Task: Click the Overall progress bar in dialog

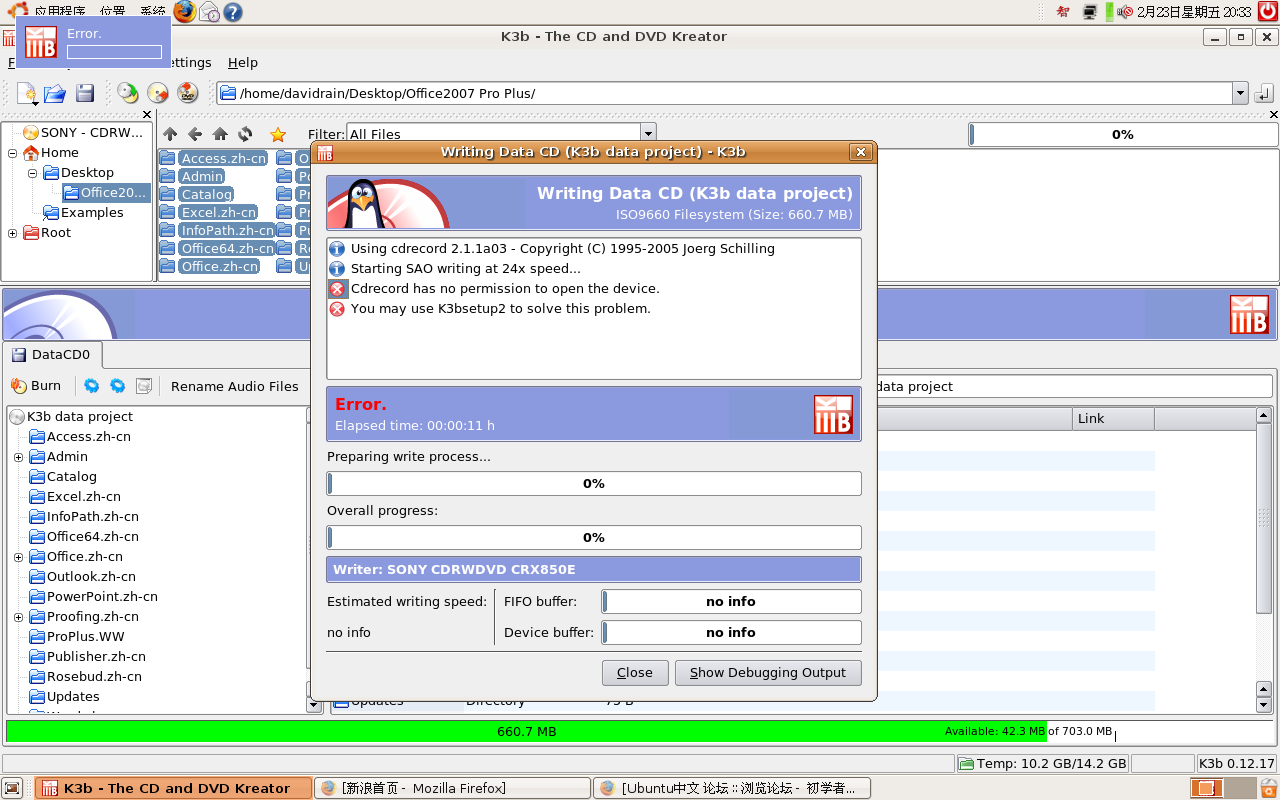Action: tap(594, 537)
